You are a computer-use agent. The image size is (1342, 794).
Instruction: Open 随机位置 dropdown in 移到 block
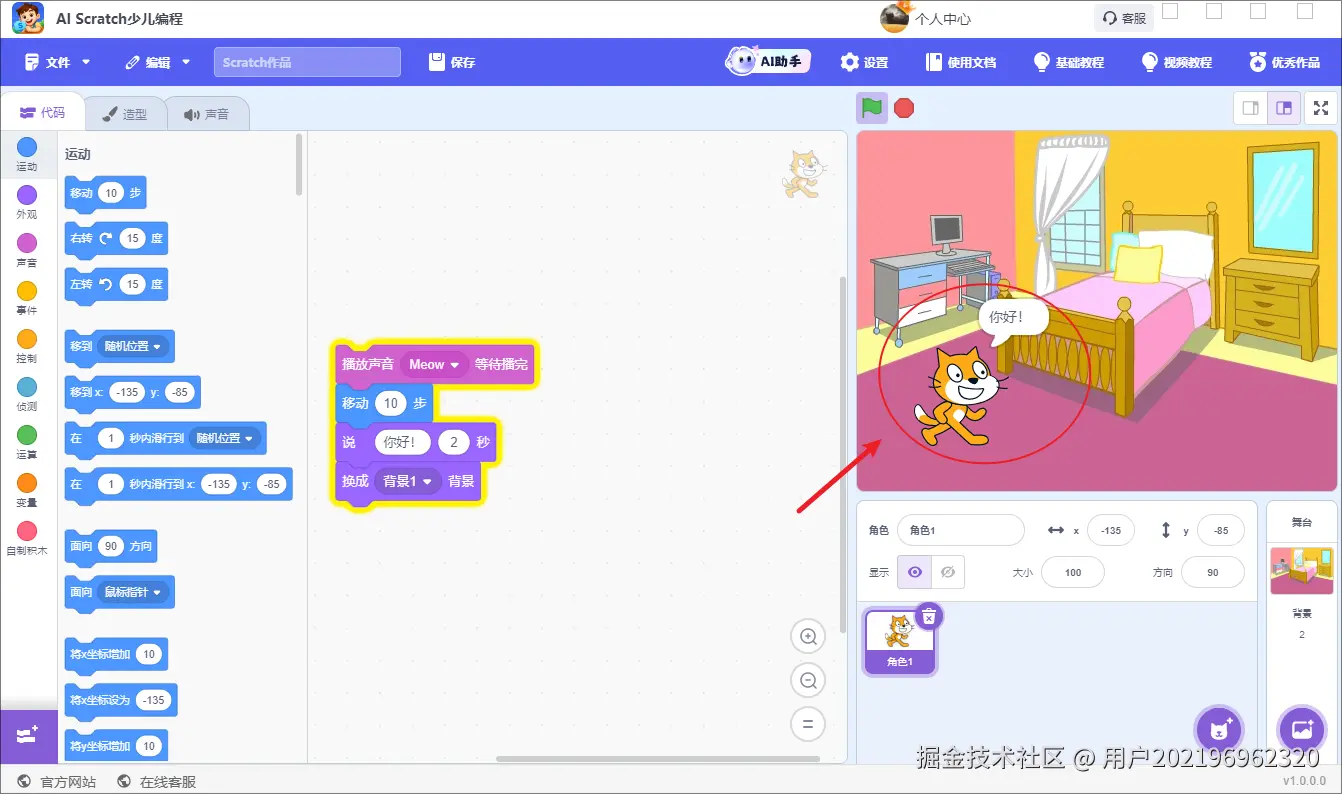click(133, 346)
